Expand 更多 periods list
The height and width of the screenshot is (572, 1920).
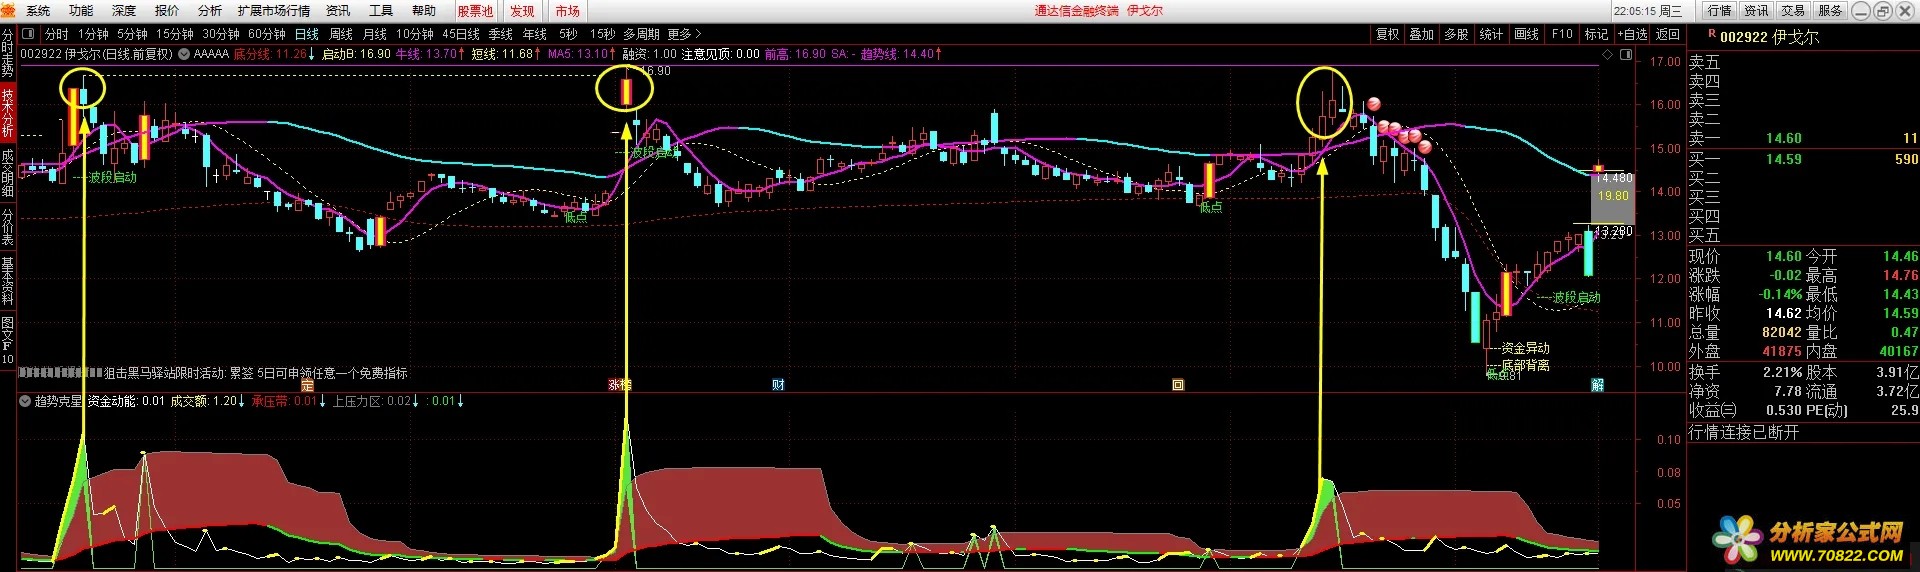(x=685, y=34)
